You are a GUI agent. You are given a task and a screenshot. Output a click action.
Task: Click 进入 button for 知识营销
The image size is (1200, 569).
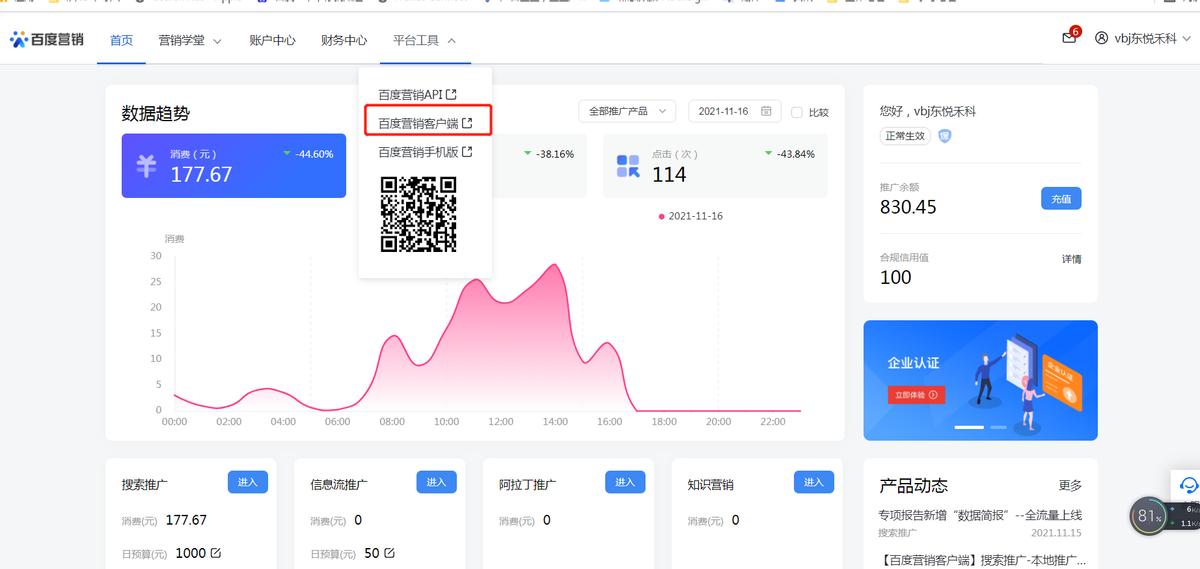coord(813,482)
